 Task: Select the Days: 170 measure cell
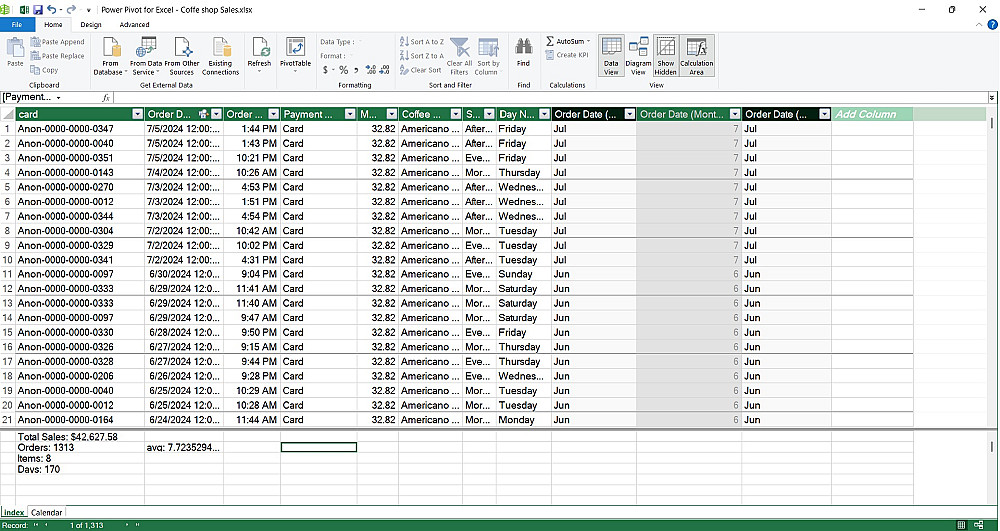(80, 469)
